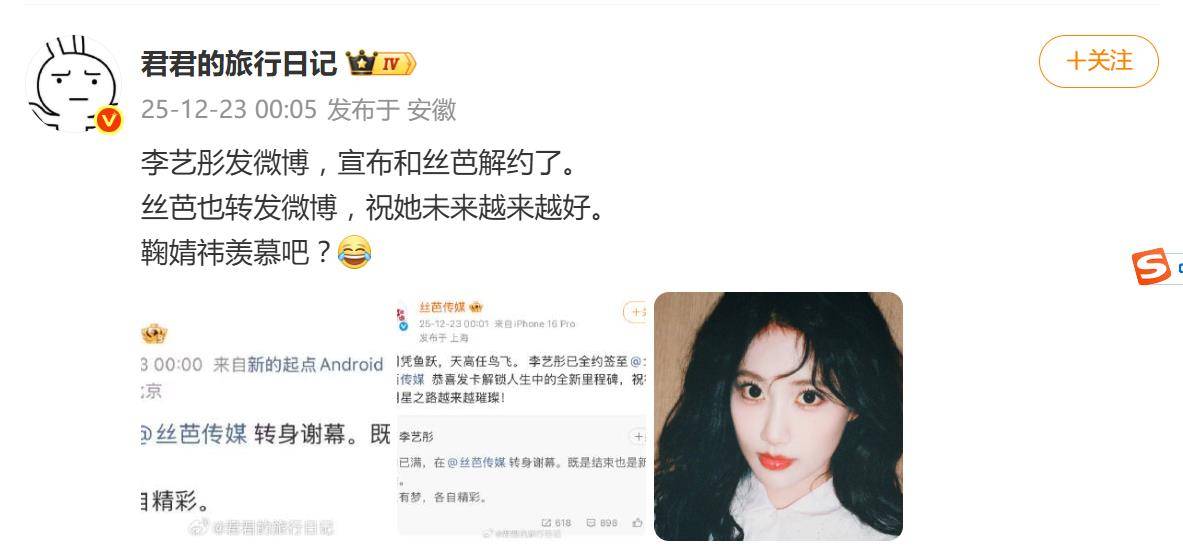Screen dimensions: 1183x556
Task: Click the @丝芭传媒 mention in first image
Action: tap(194, 435)
